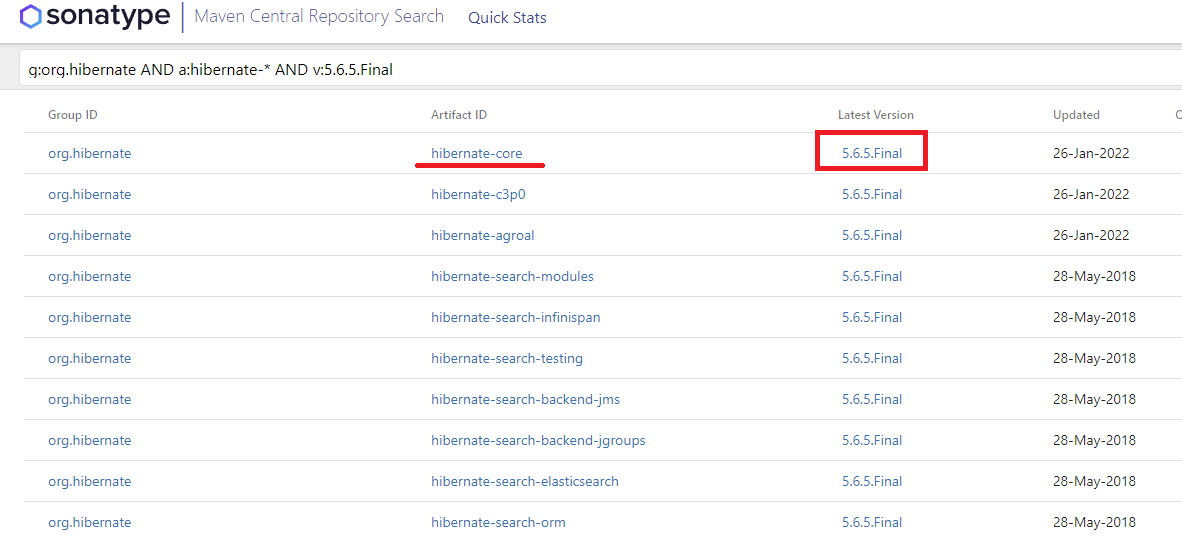Screen dimensions: 1182x546
Task: Focus the search query input field
Action: pyautogui.click(x=600, y=69)
